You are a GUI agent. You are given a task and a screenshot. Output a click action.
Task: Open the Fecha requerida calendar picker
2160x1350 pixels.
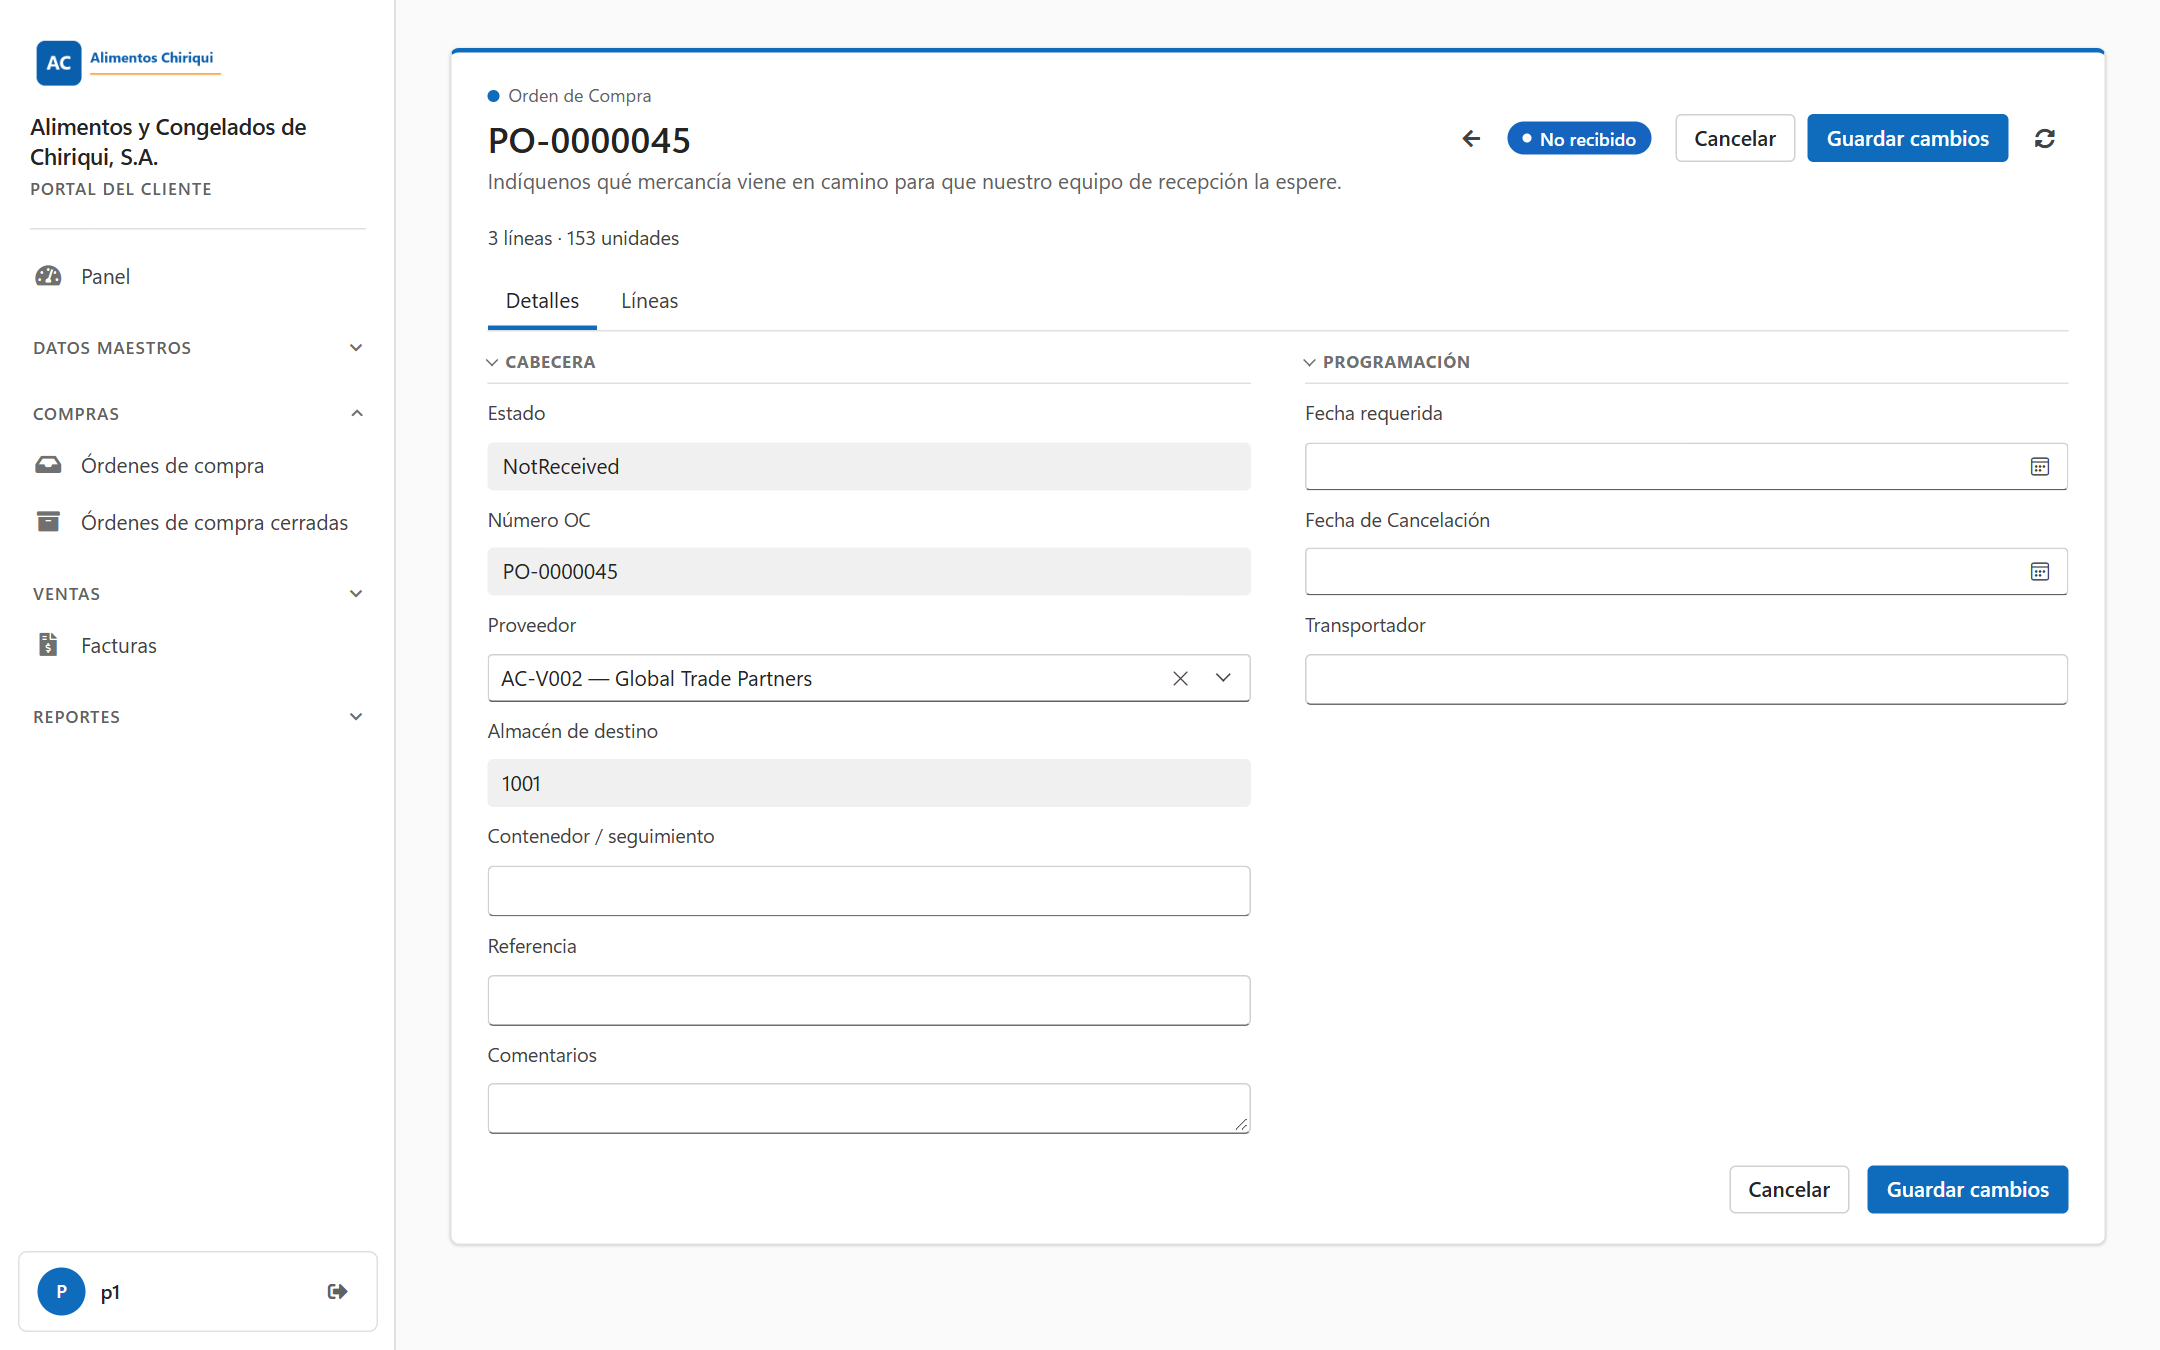pyautogui.click(x=2040, y=467)
